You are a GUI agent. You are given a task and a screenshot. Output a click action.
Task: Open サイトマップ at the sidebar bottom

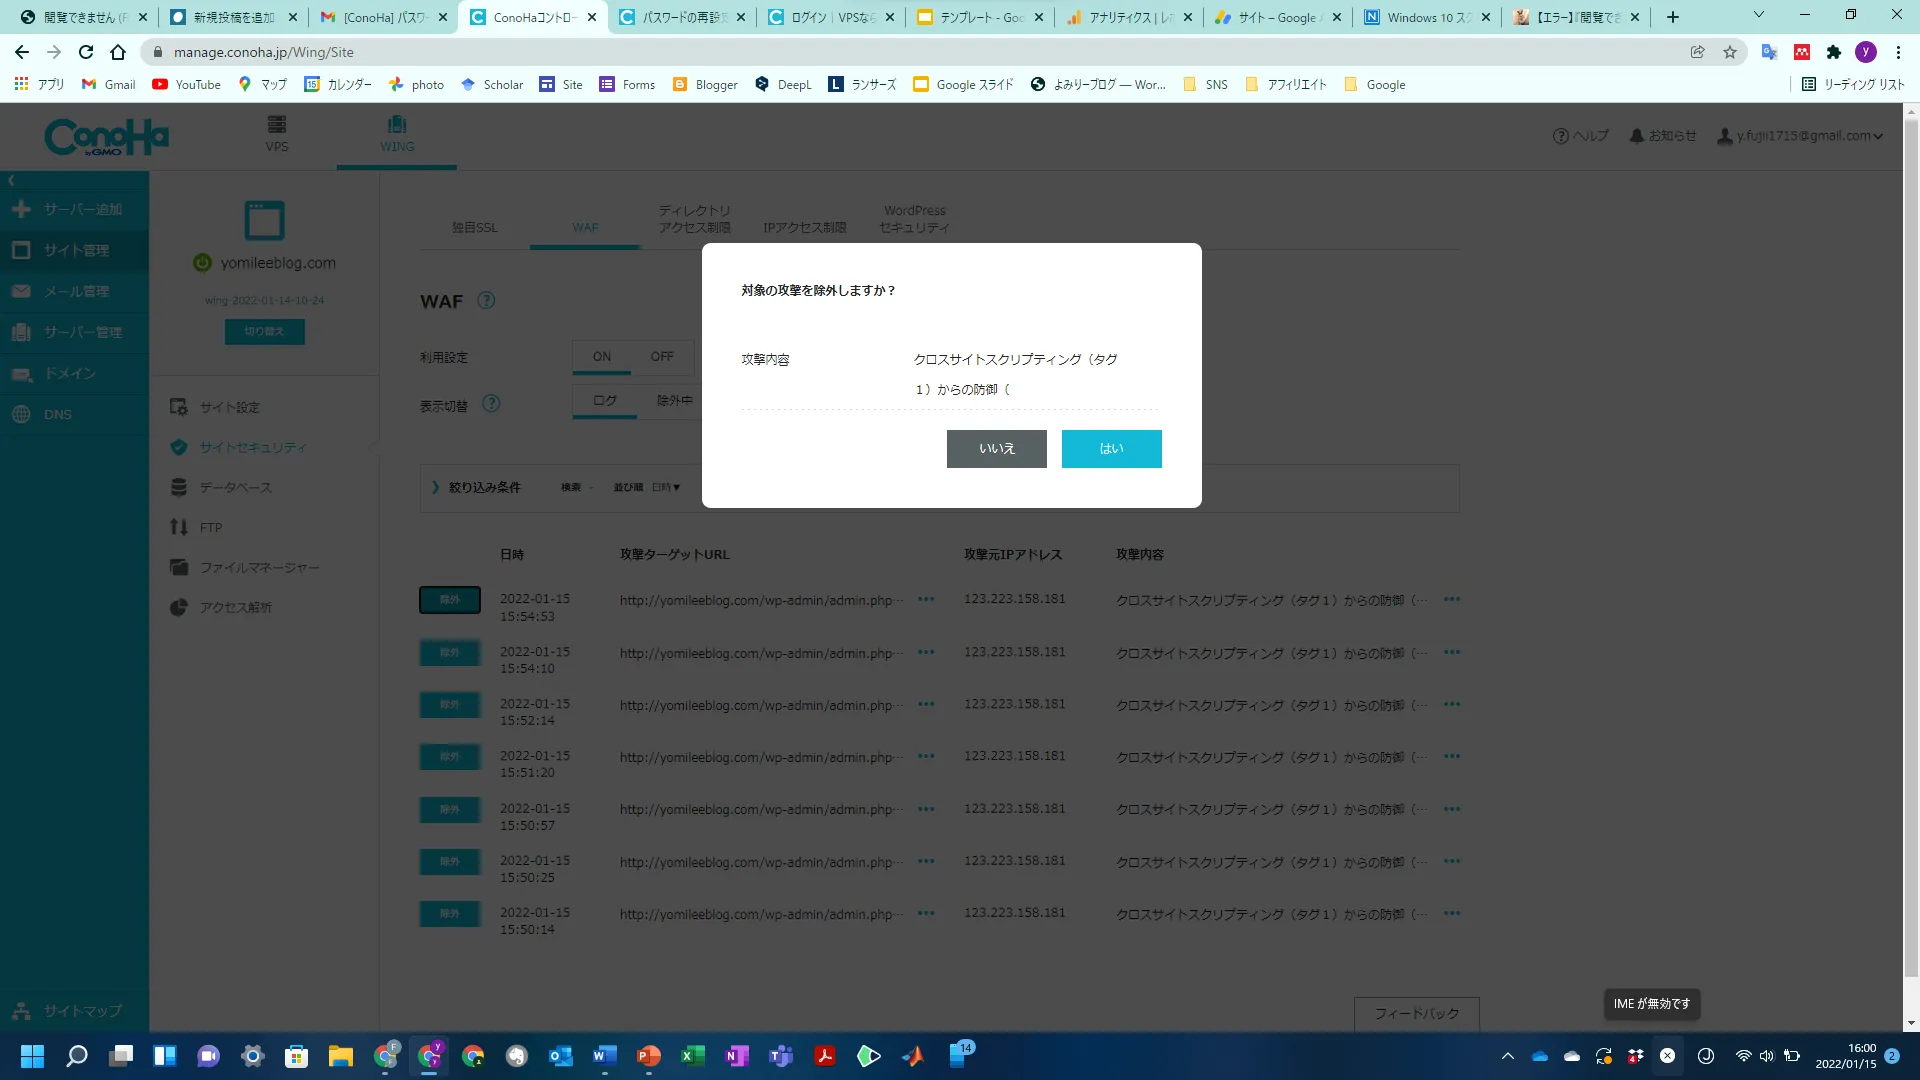click(74, 1011)
